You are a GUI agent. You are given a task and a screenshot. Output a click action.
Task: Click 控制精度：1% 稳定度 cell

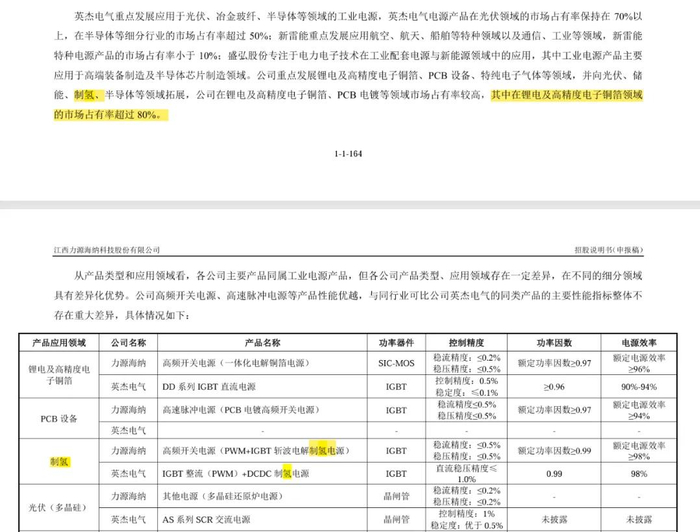467,520
